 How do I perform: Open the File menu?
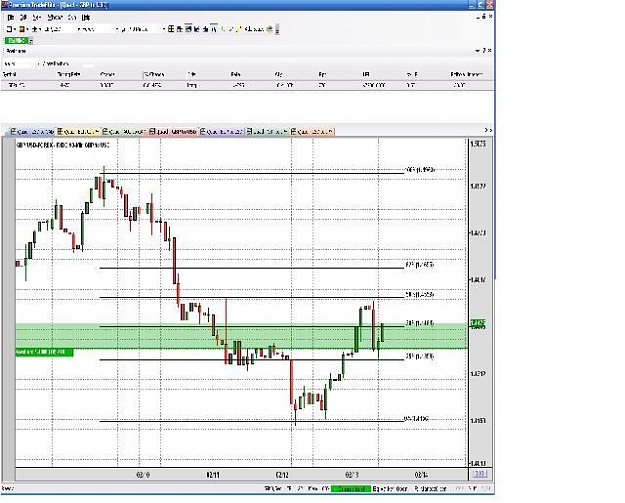(11, 18)
